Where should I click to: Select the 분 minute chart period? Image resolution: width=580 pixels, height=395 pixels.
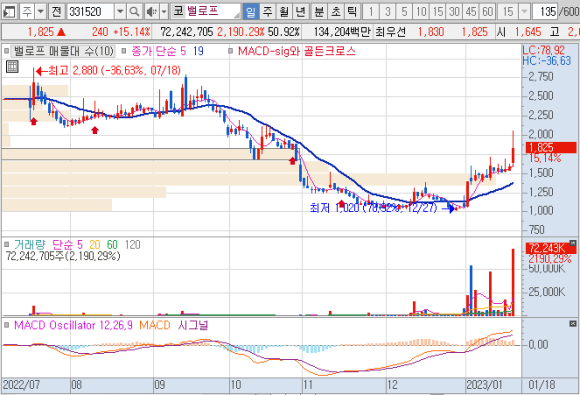click(319, 12)
